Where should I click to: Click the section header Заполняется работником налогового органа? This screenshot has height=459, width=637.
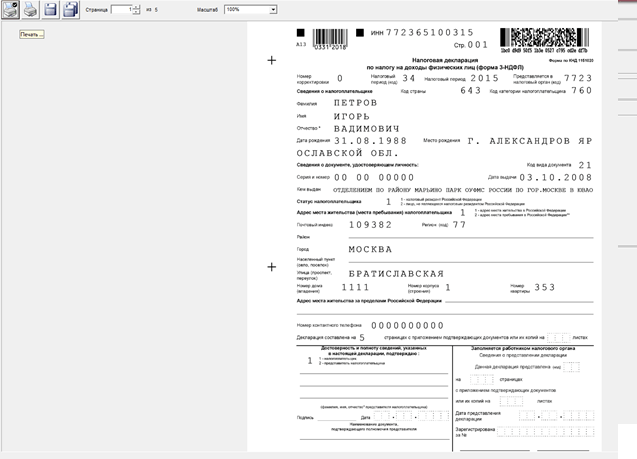coord(523,349)
